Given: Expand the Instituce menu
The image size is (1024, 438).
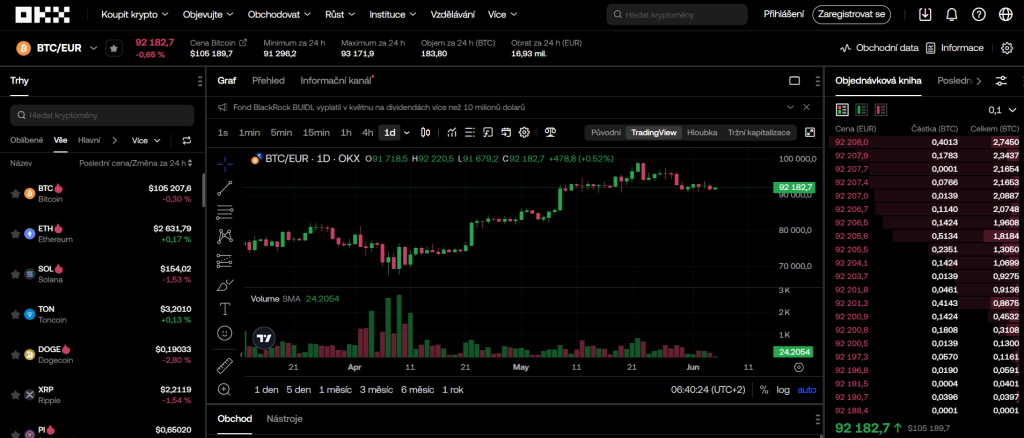Looking at the screenshot, I should pyautogui.click(x=393, y=14).
